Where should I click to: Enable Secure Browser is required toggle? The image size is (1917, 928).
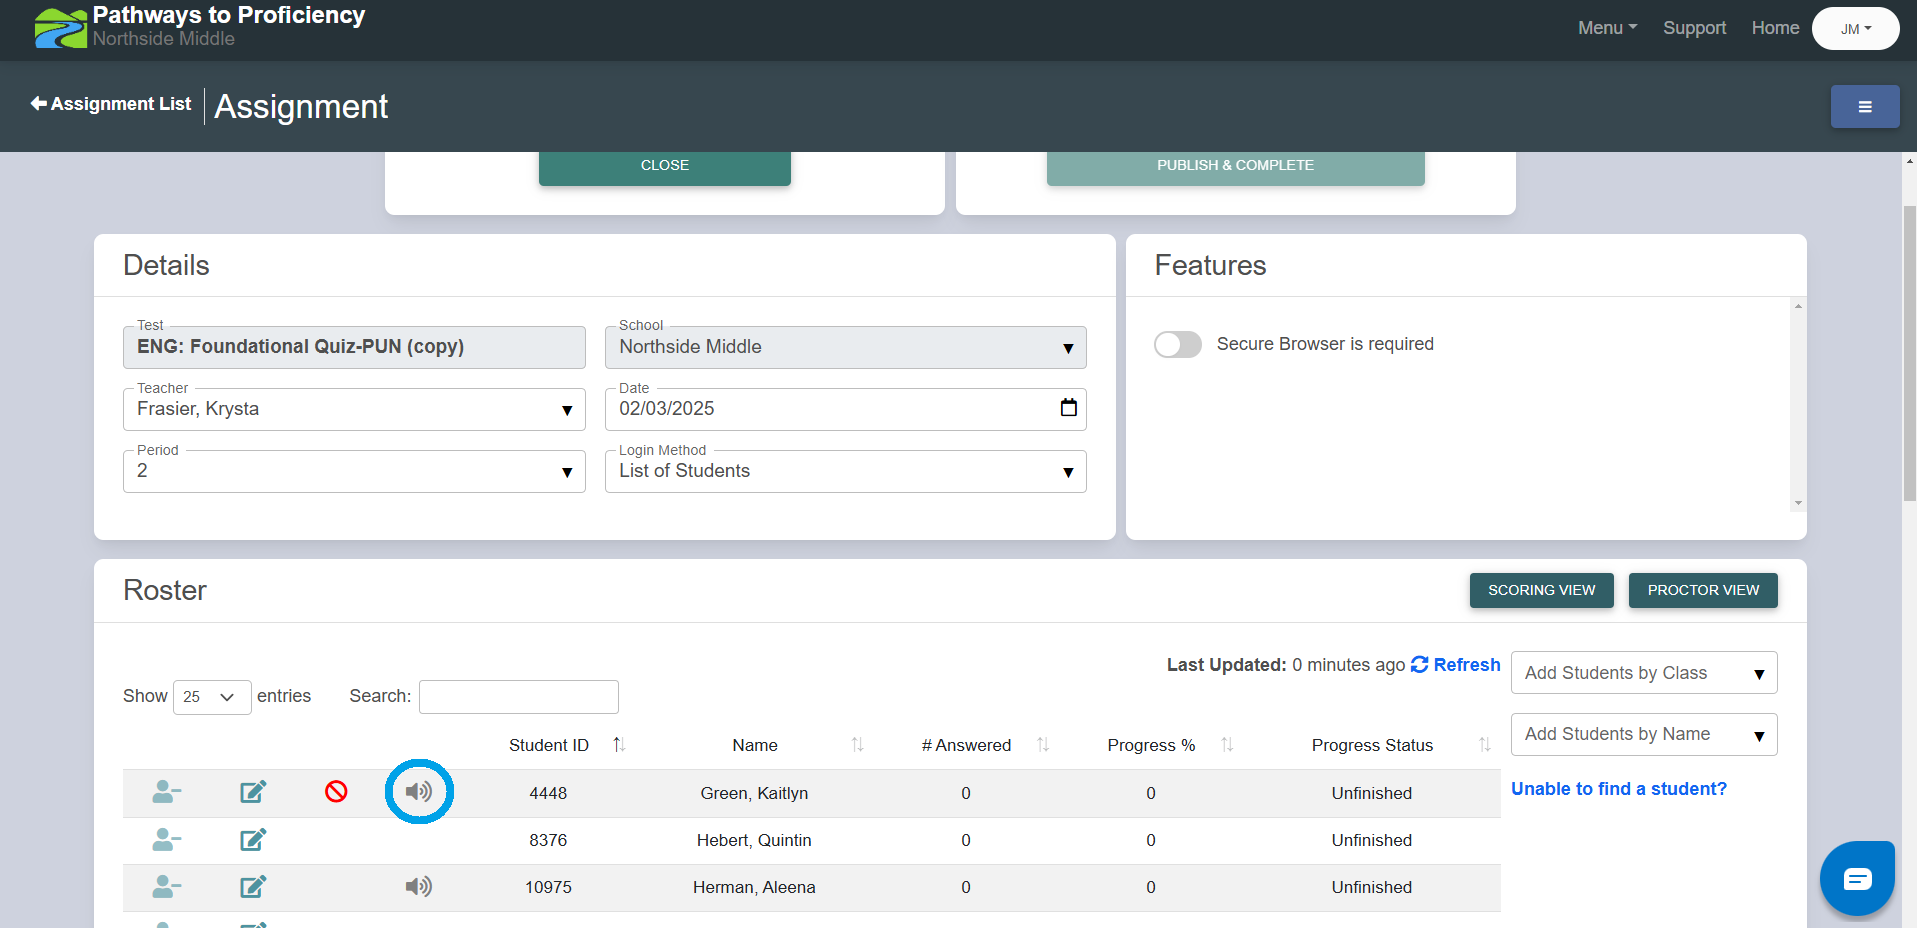(x=1178, y=344)
